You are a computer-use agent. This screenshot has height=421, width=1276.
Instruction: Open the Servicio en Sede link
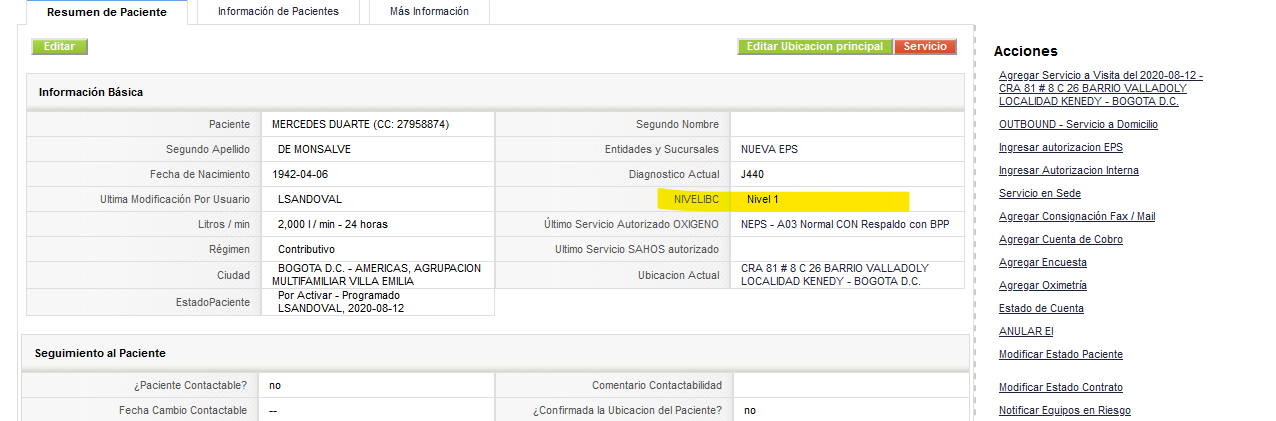click(1040, 193)
